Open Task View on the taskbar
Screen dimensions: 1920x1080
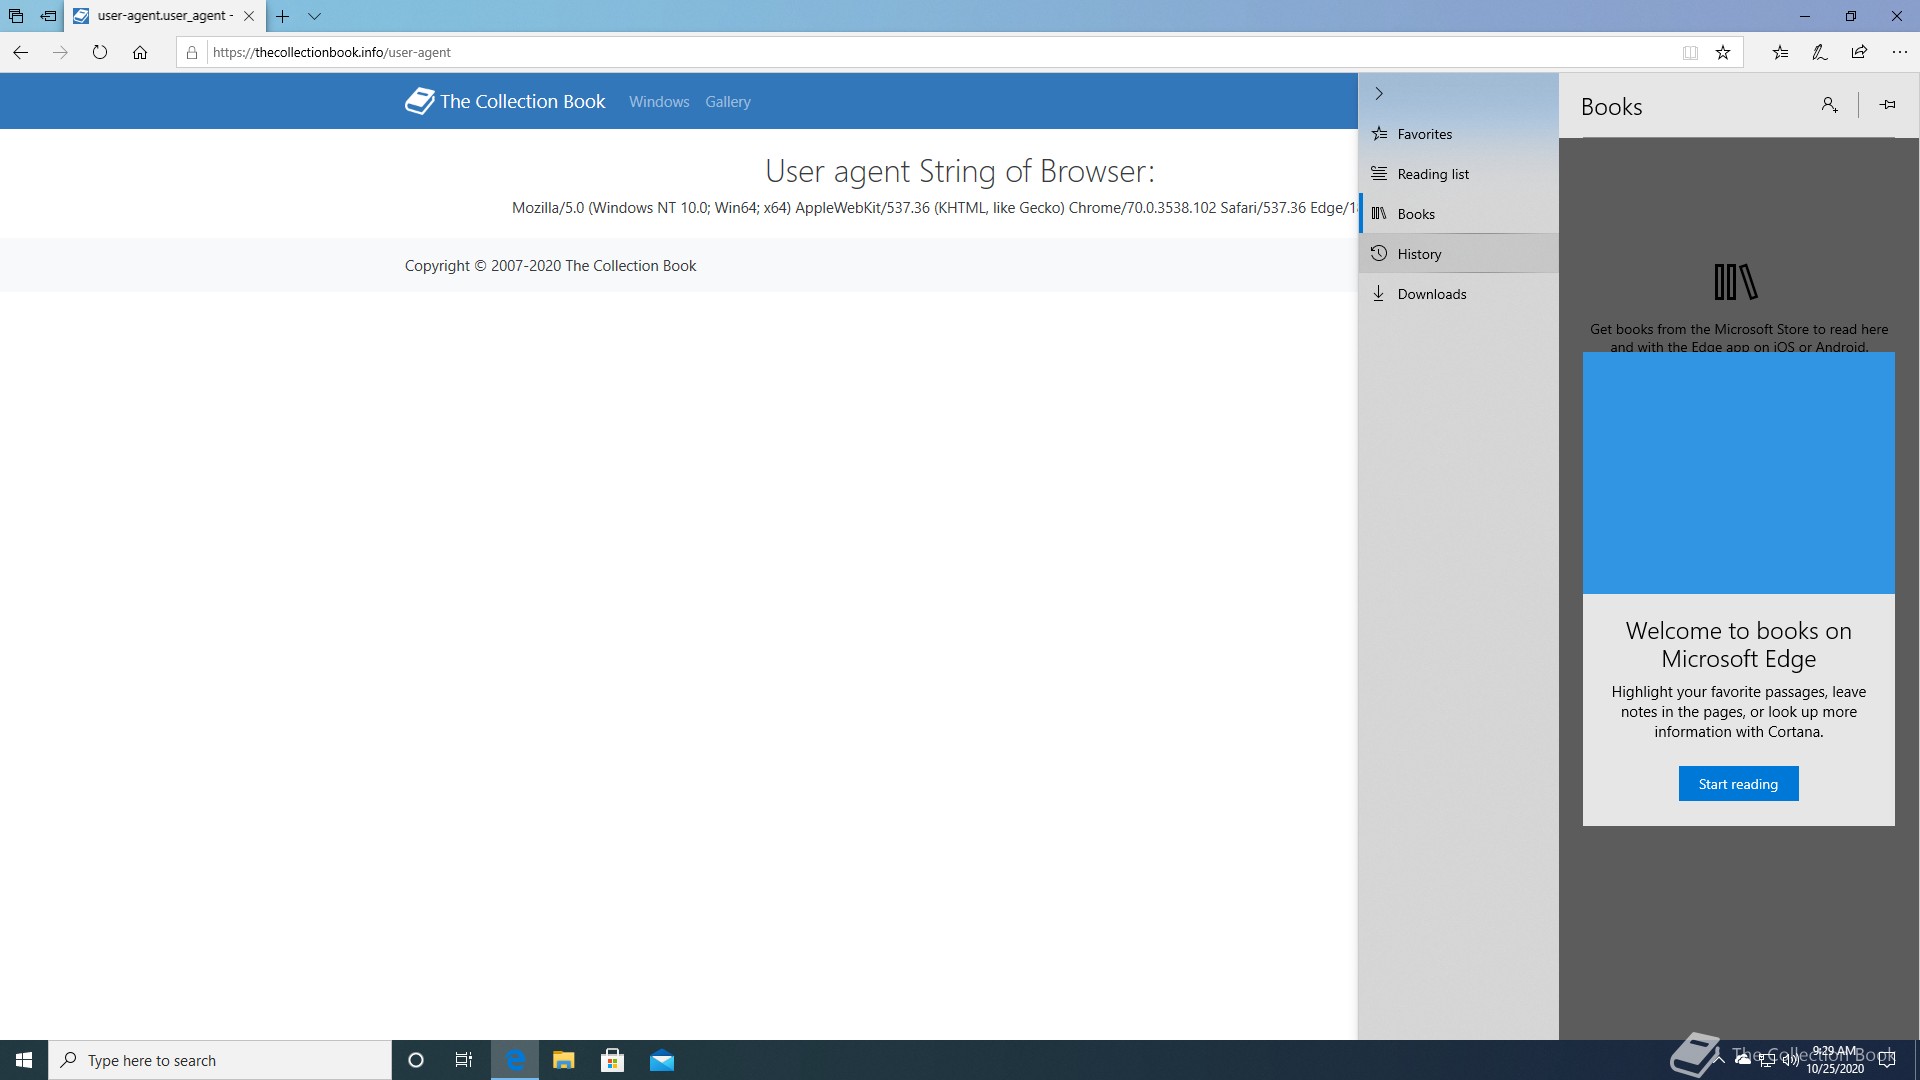464,1060
